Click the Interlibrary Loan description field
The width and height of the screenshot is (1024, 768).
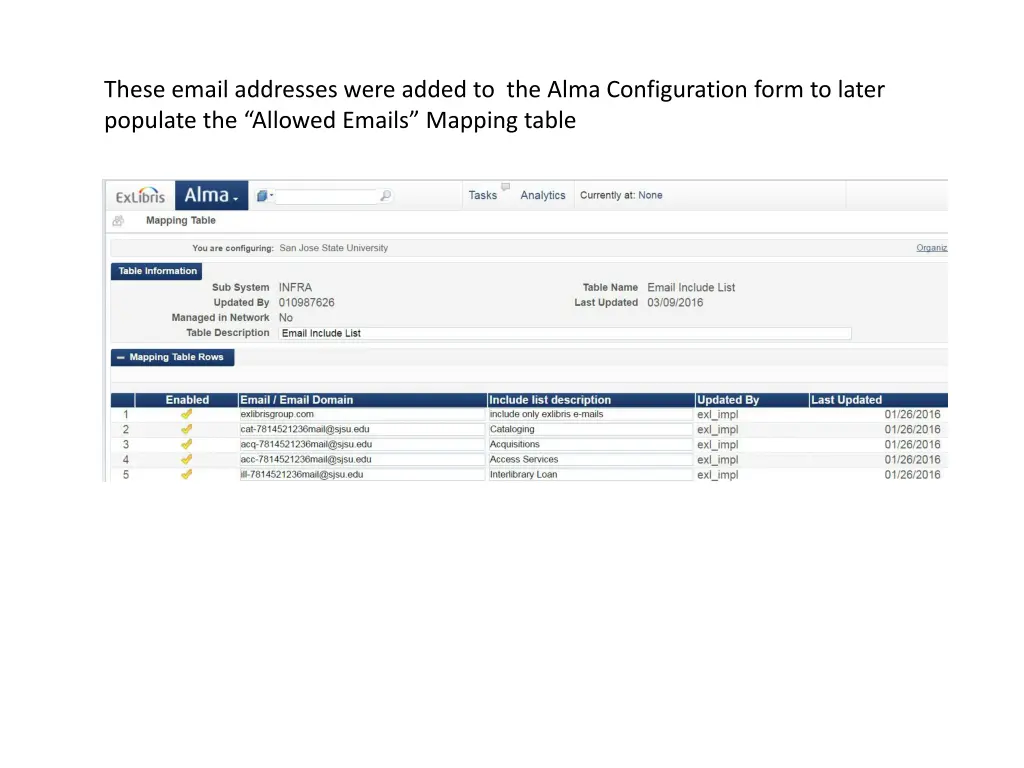[x=590, y=474]
